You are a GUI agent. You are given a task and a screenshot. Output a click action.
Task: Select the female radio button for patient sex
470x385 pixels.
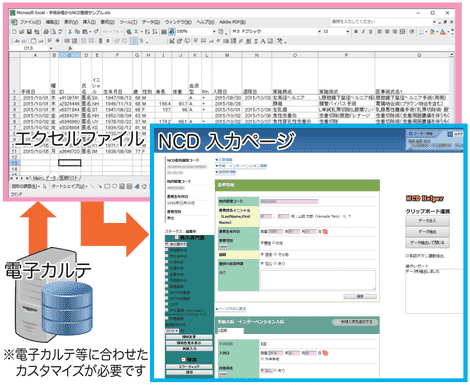point(274,243)
